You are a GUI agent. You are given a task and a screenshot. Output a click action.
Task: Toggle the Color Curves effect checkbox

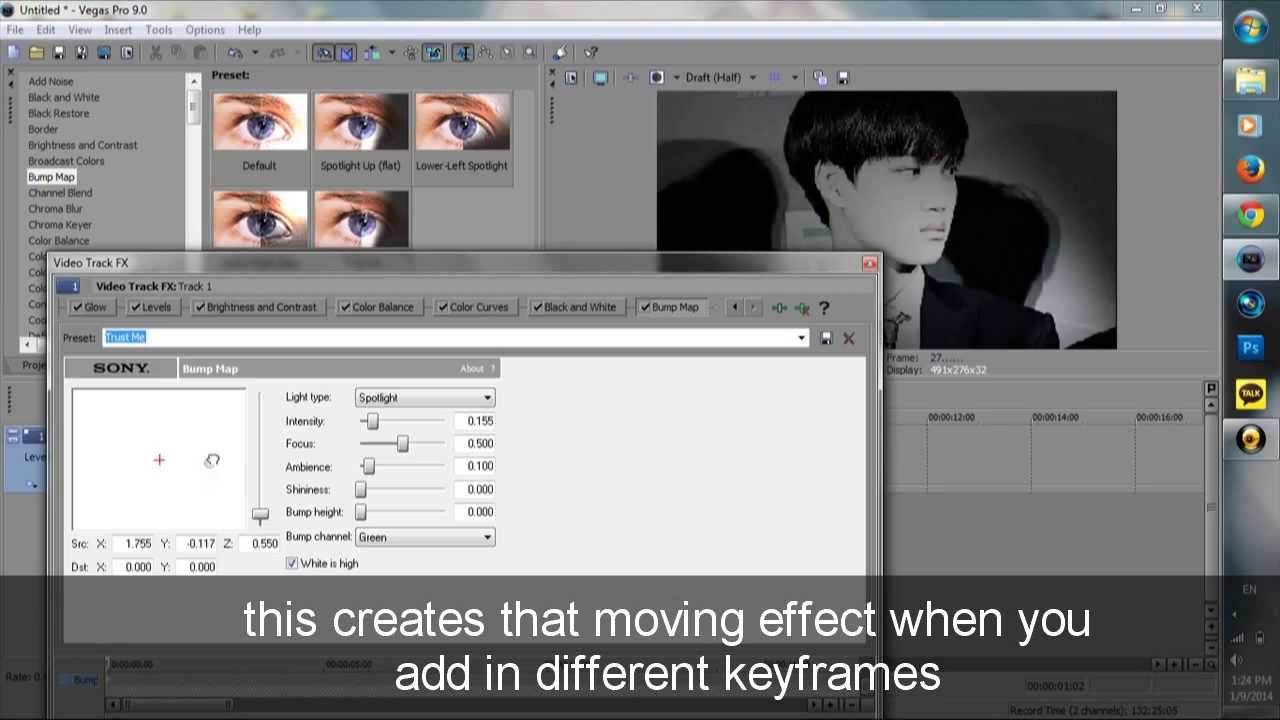click(443, 308)
